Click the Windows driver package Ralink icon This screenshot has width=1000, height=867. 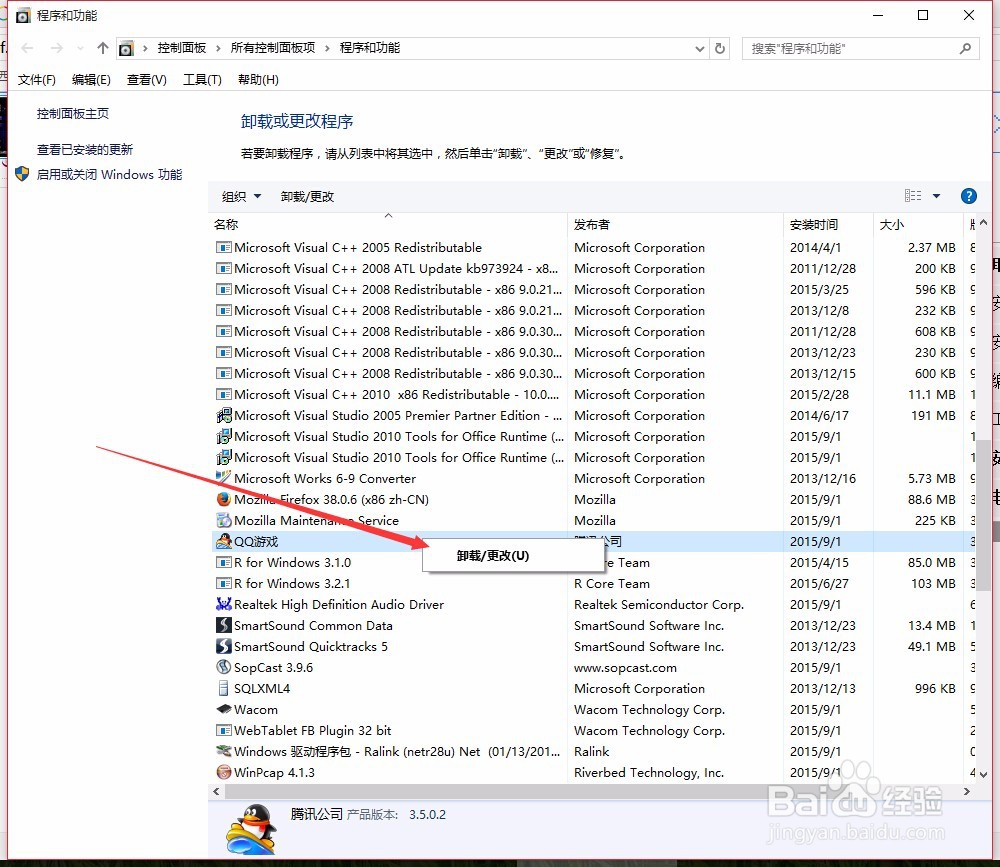(x=223, y=751)
